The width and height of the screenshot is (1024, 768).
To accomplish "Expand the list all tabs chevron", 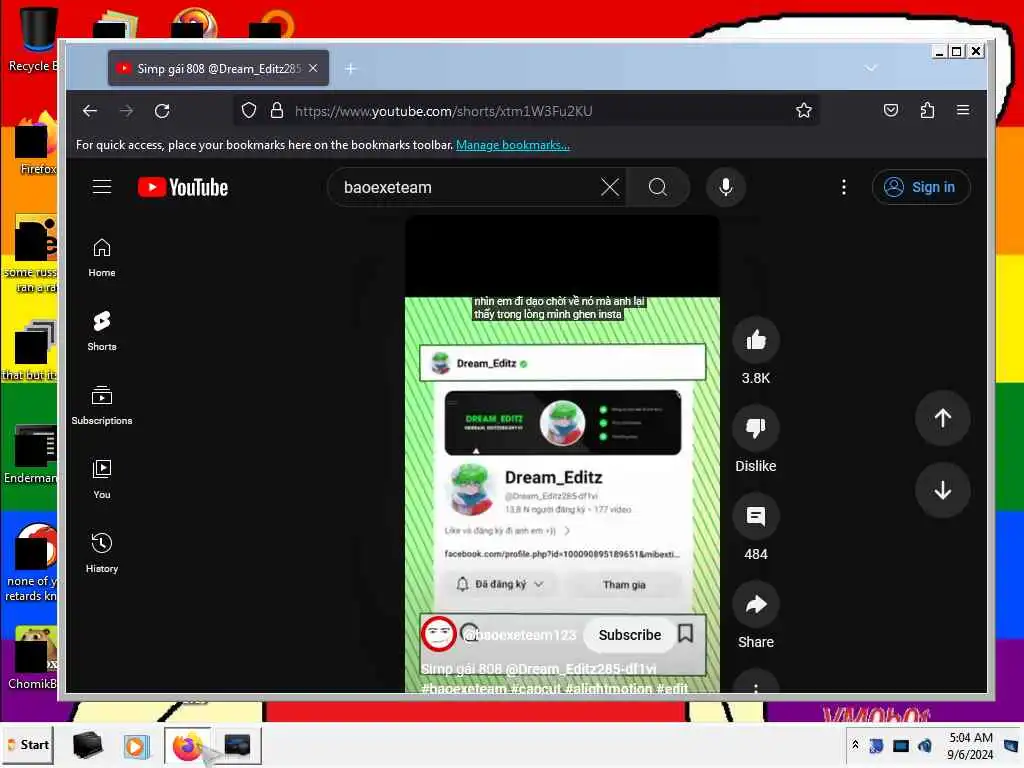I will click(871, 68).
